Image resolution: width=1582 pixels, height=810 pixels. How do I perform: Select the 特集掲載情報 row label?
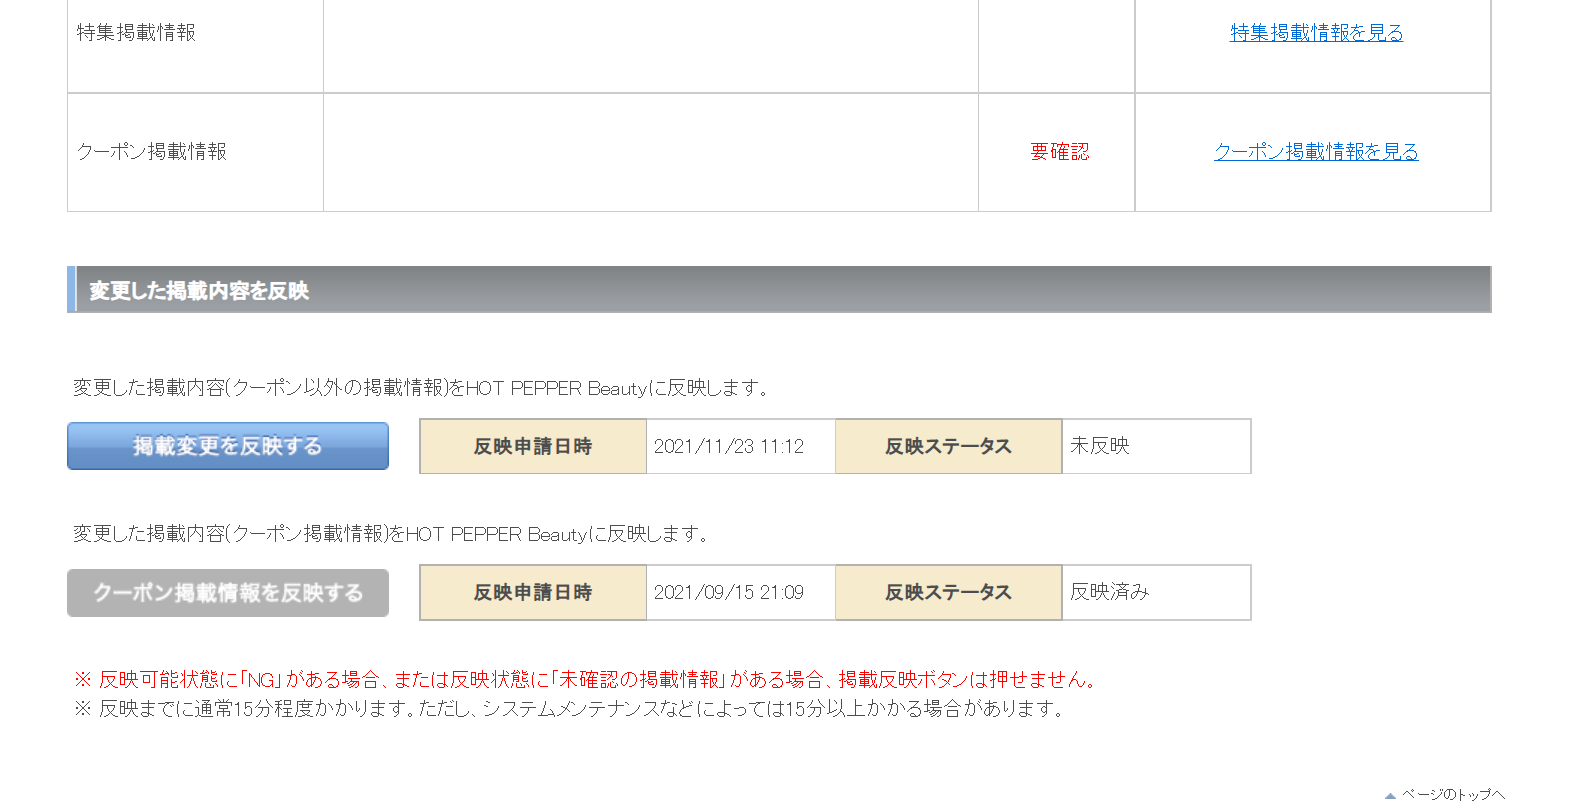point(137,33)
